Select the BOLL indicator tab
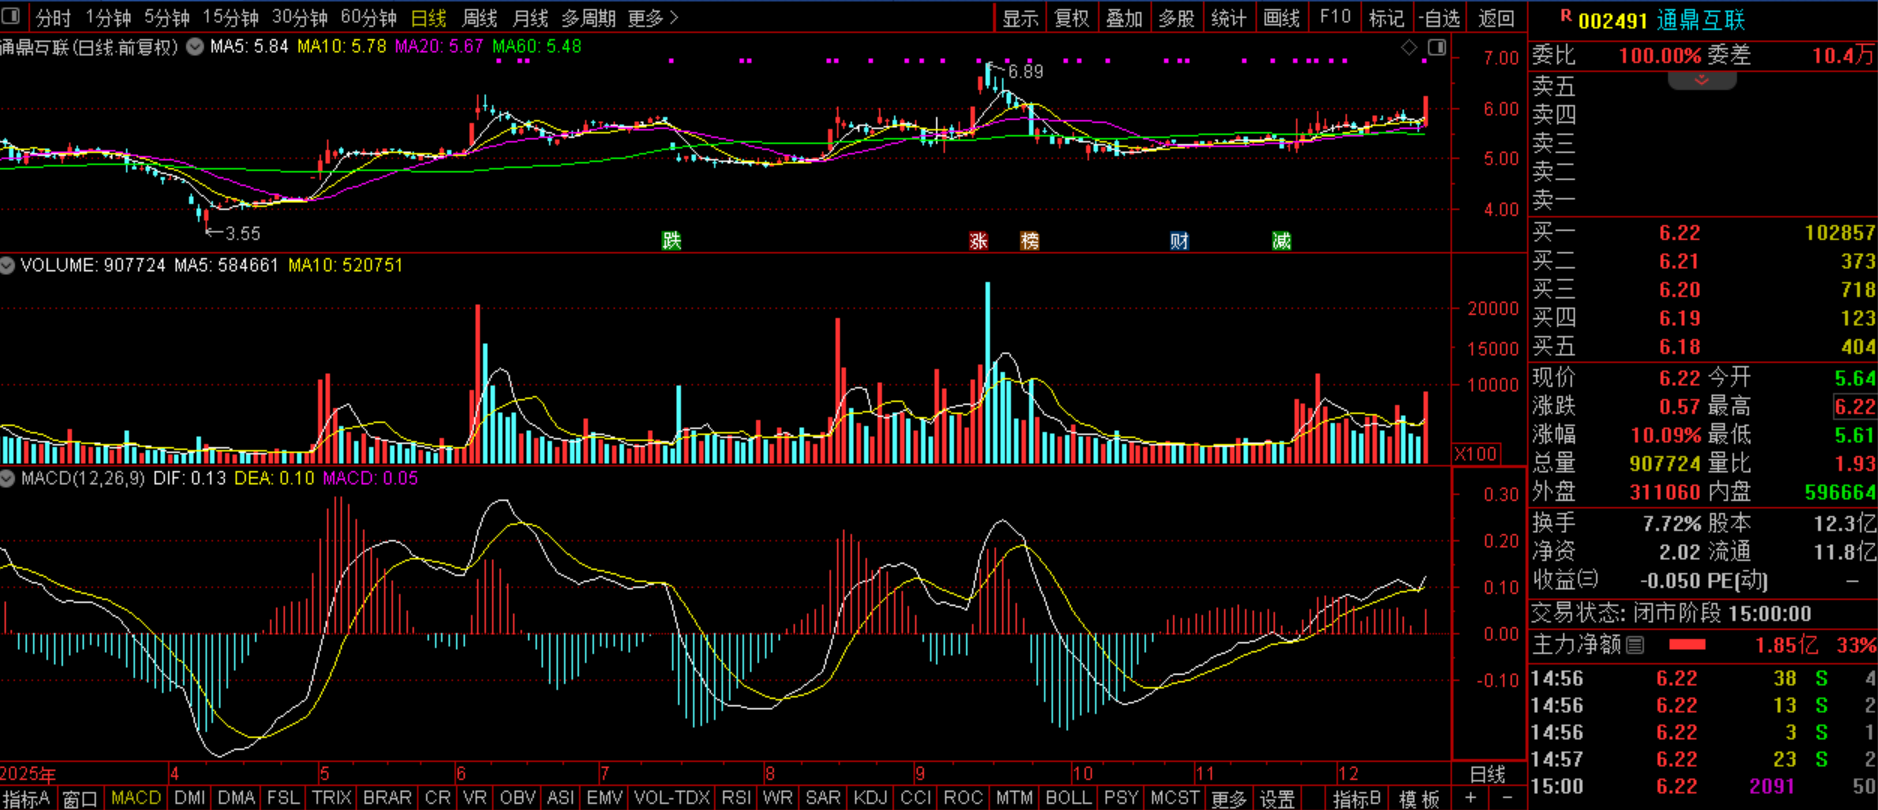The width and height of the screenshot is (1878, 810). coord(1068,798)
